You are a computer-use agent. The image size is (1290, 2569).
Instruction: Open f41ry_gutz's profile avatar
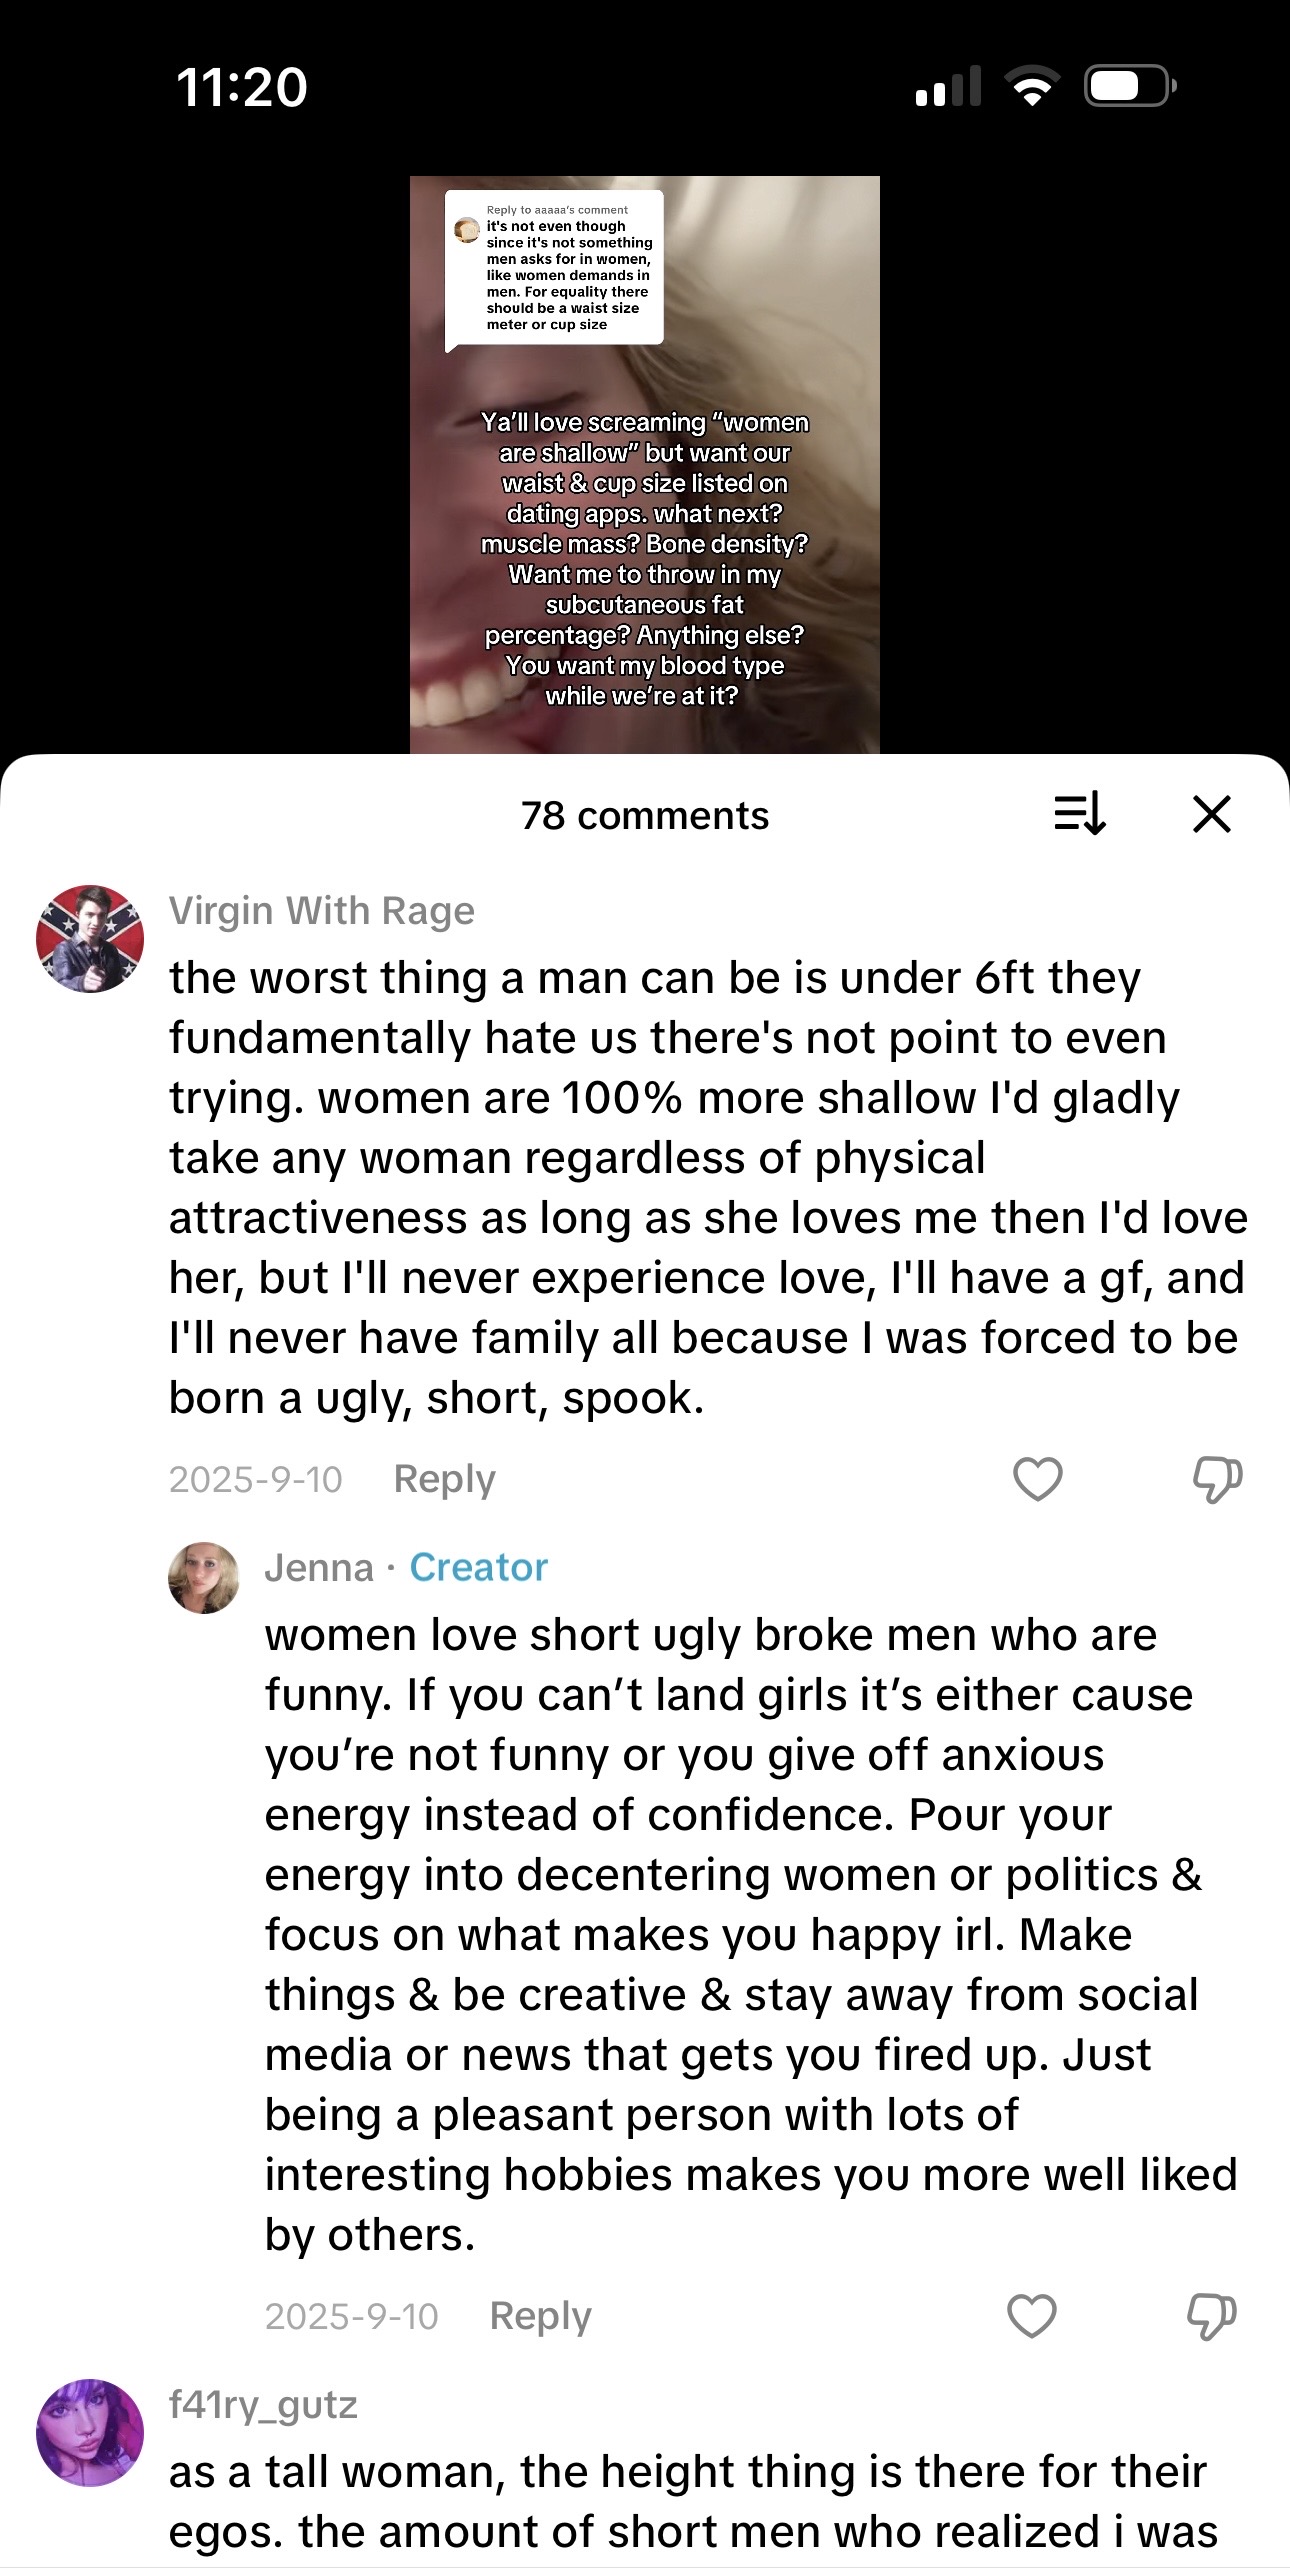(x=90, y=2432)
